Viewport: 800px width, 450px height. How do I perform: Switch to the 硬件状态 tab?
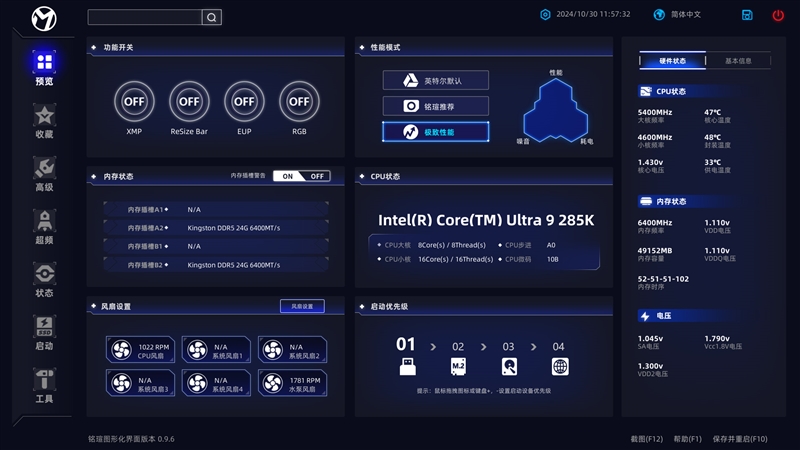point(673,61)
